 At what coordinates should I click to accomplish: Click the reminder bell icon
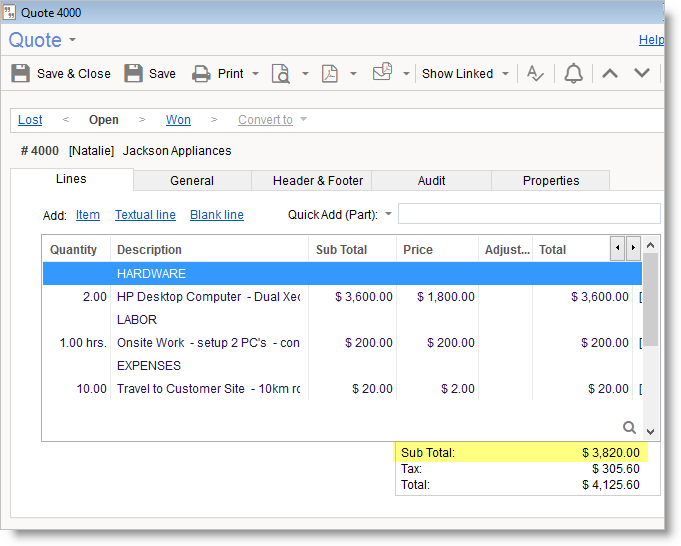573,73
